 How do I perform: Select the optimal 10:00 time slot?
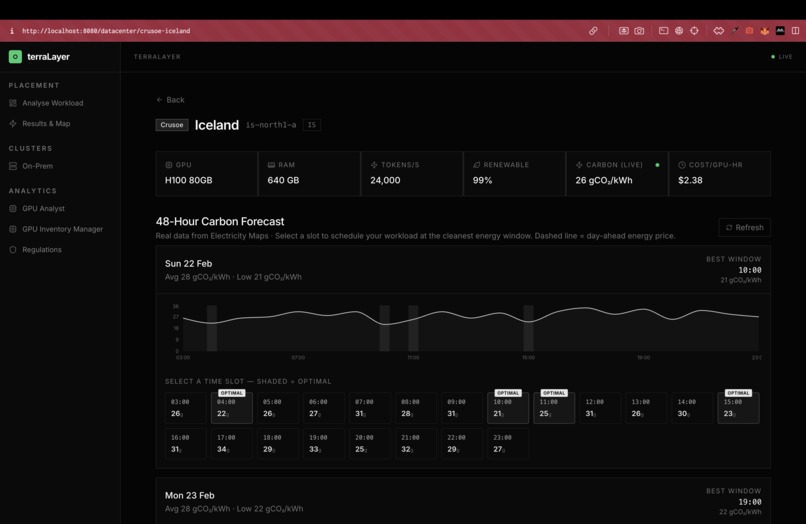coord(508,408)
